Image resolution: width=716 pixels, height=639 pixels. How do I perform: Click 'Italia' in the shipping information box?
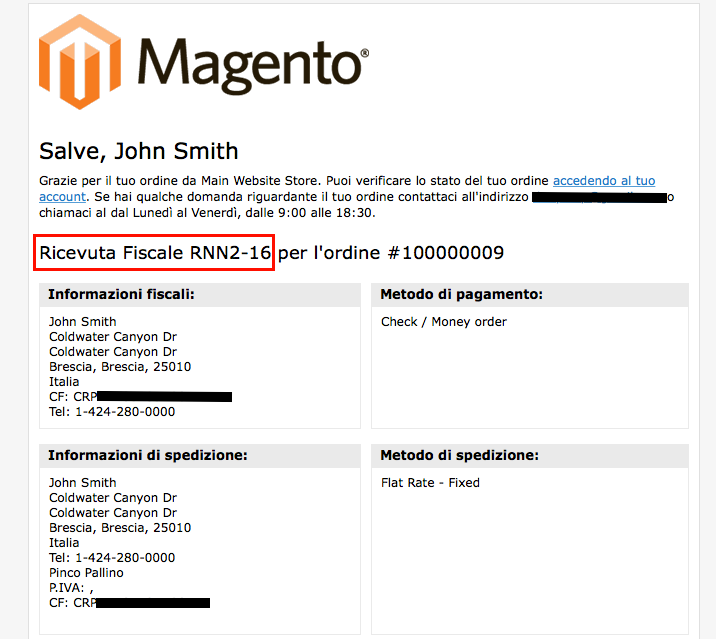tap(64, 543)
